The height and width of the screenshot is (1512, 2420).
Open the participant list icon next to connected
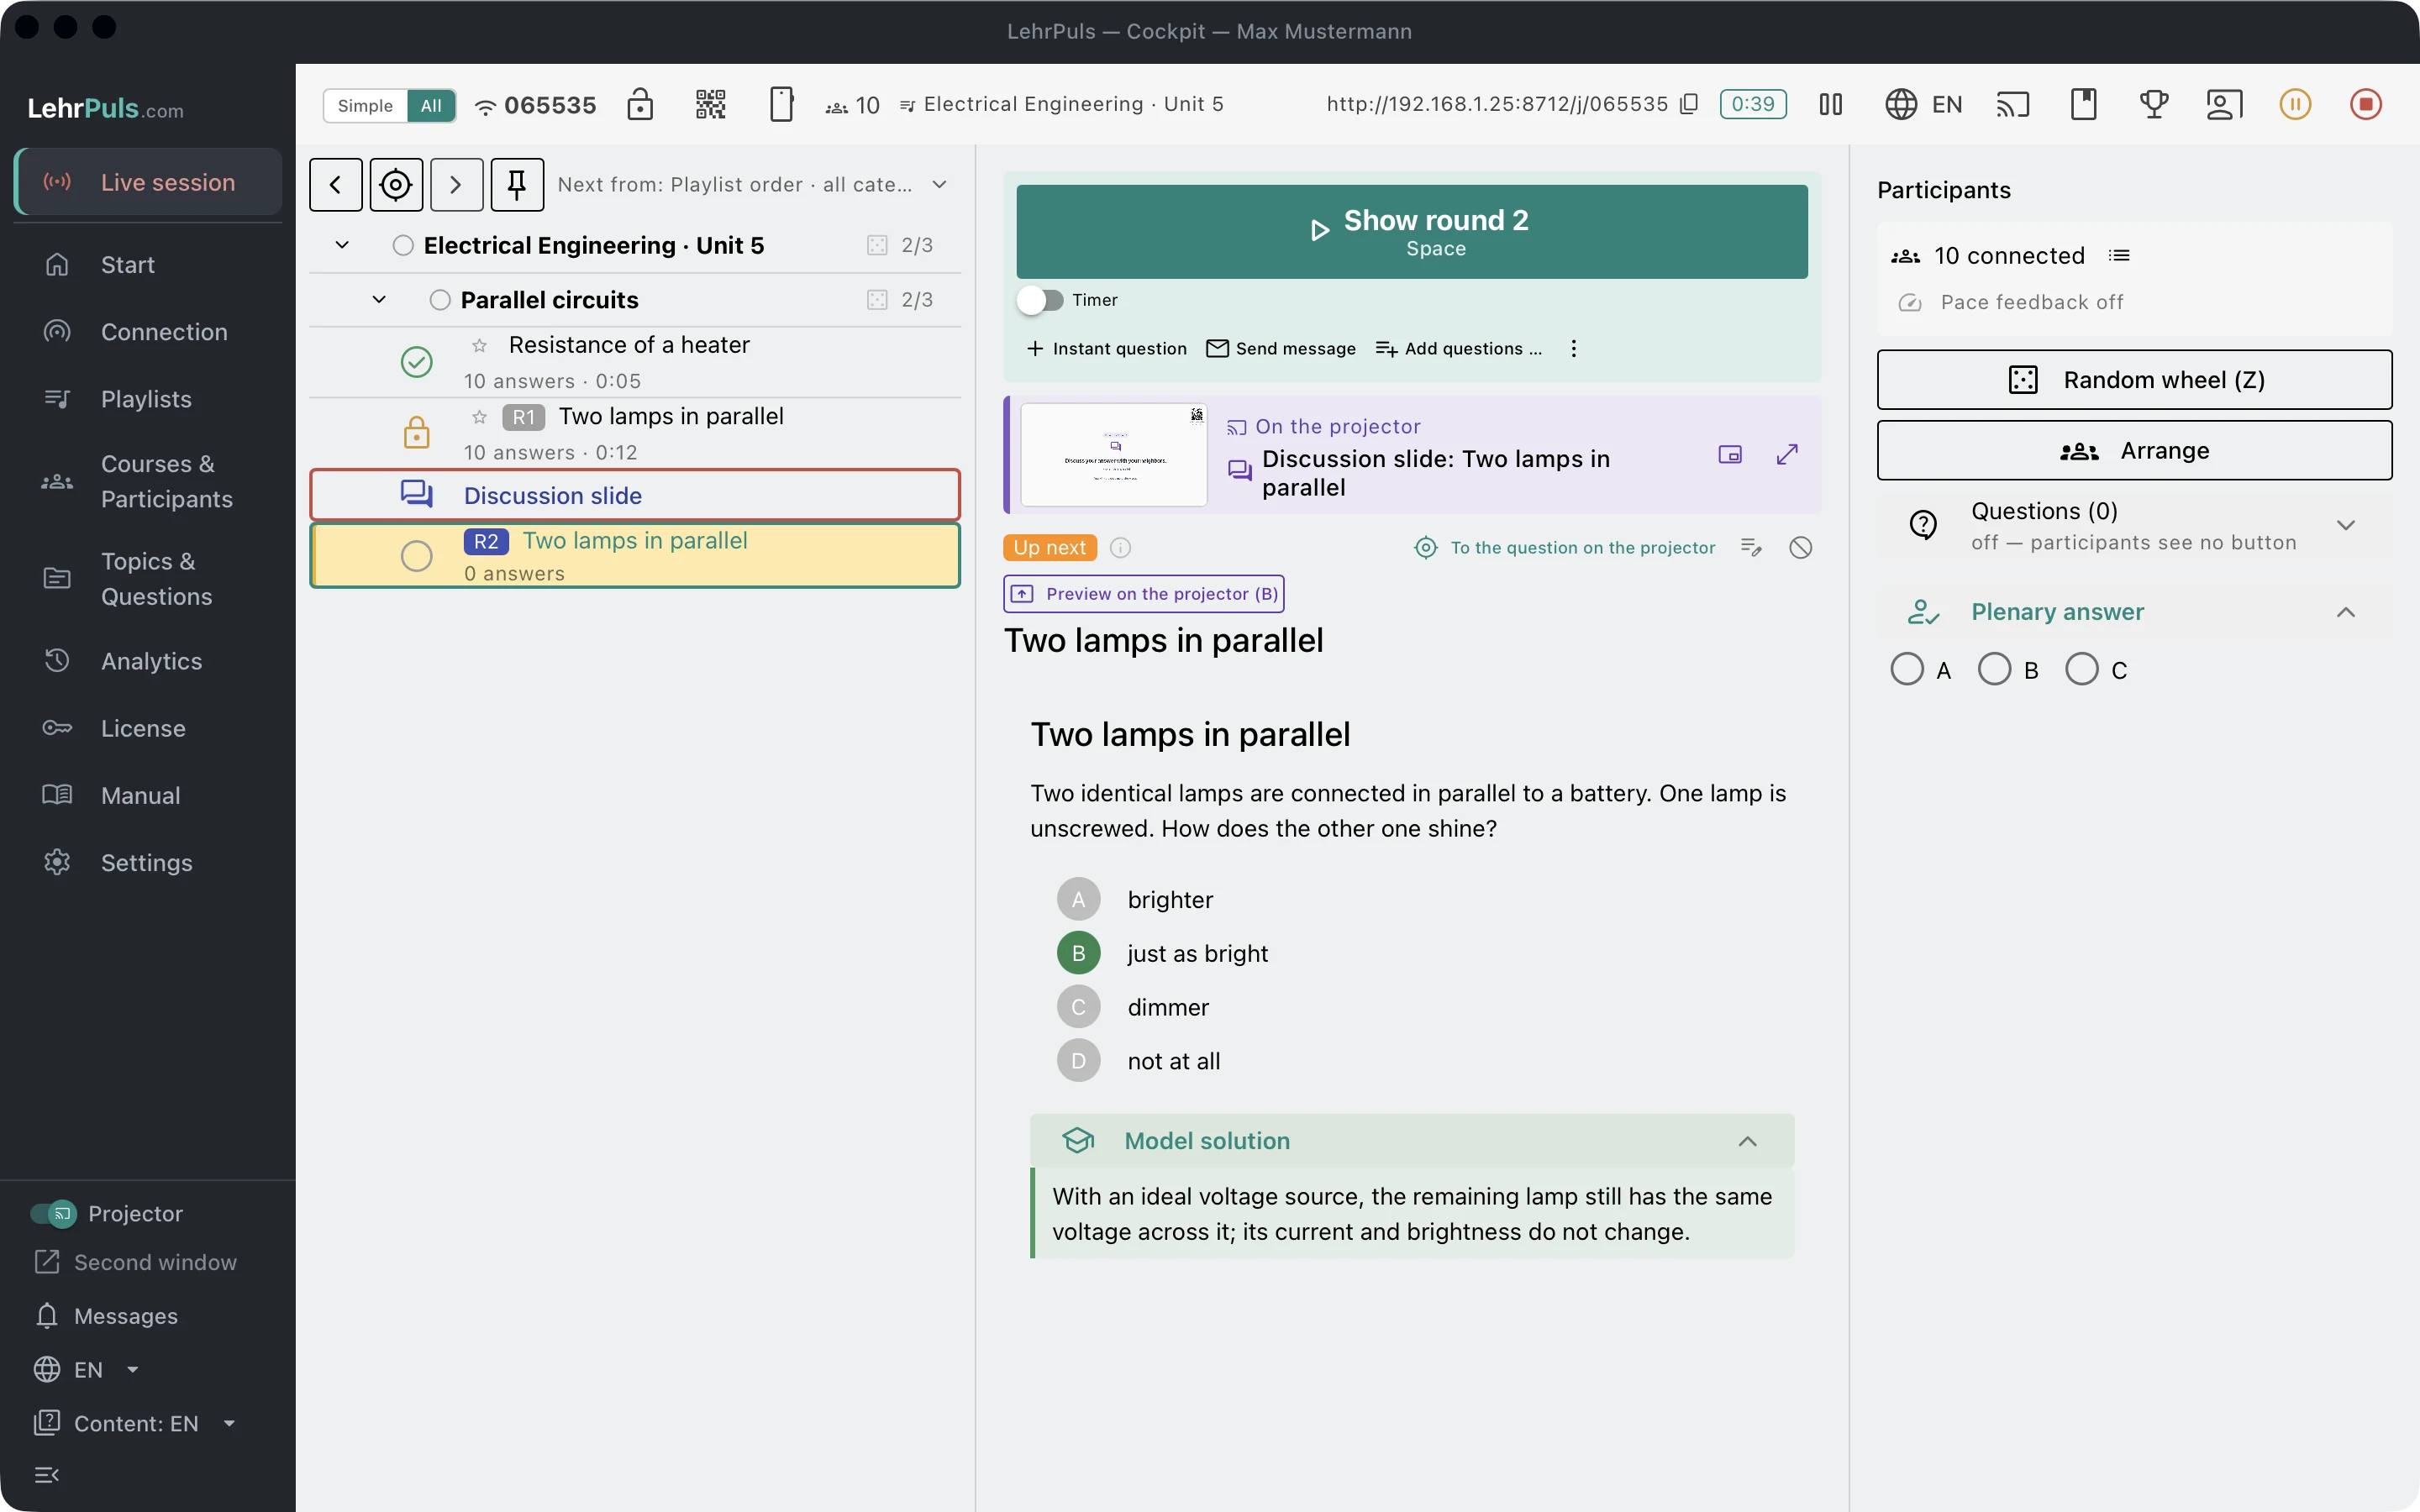pos(2119,255)
